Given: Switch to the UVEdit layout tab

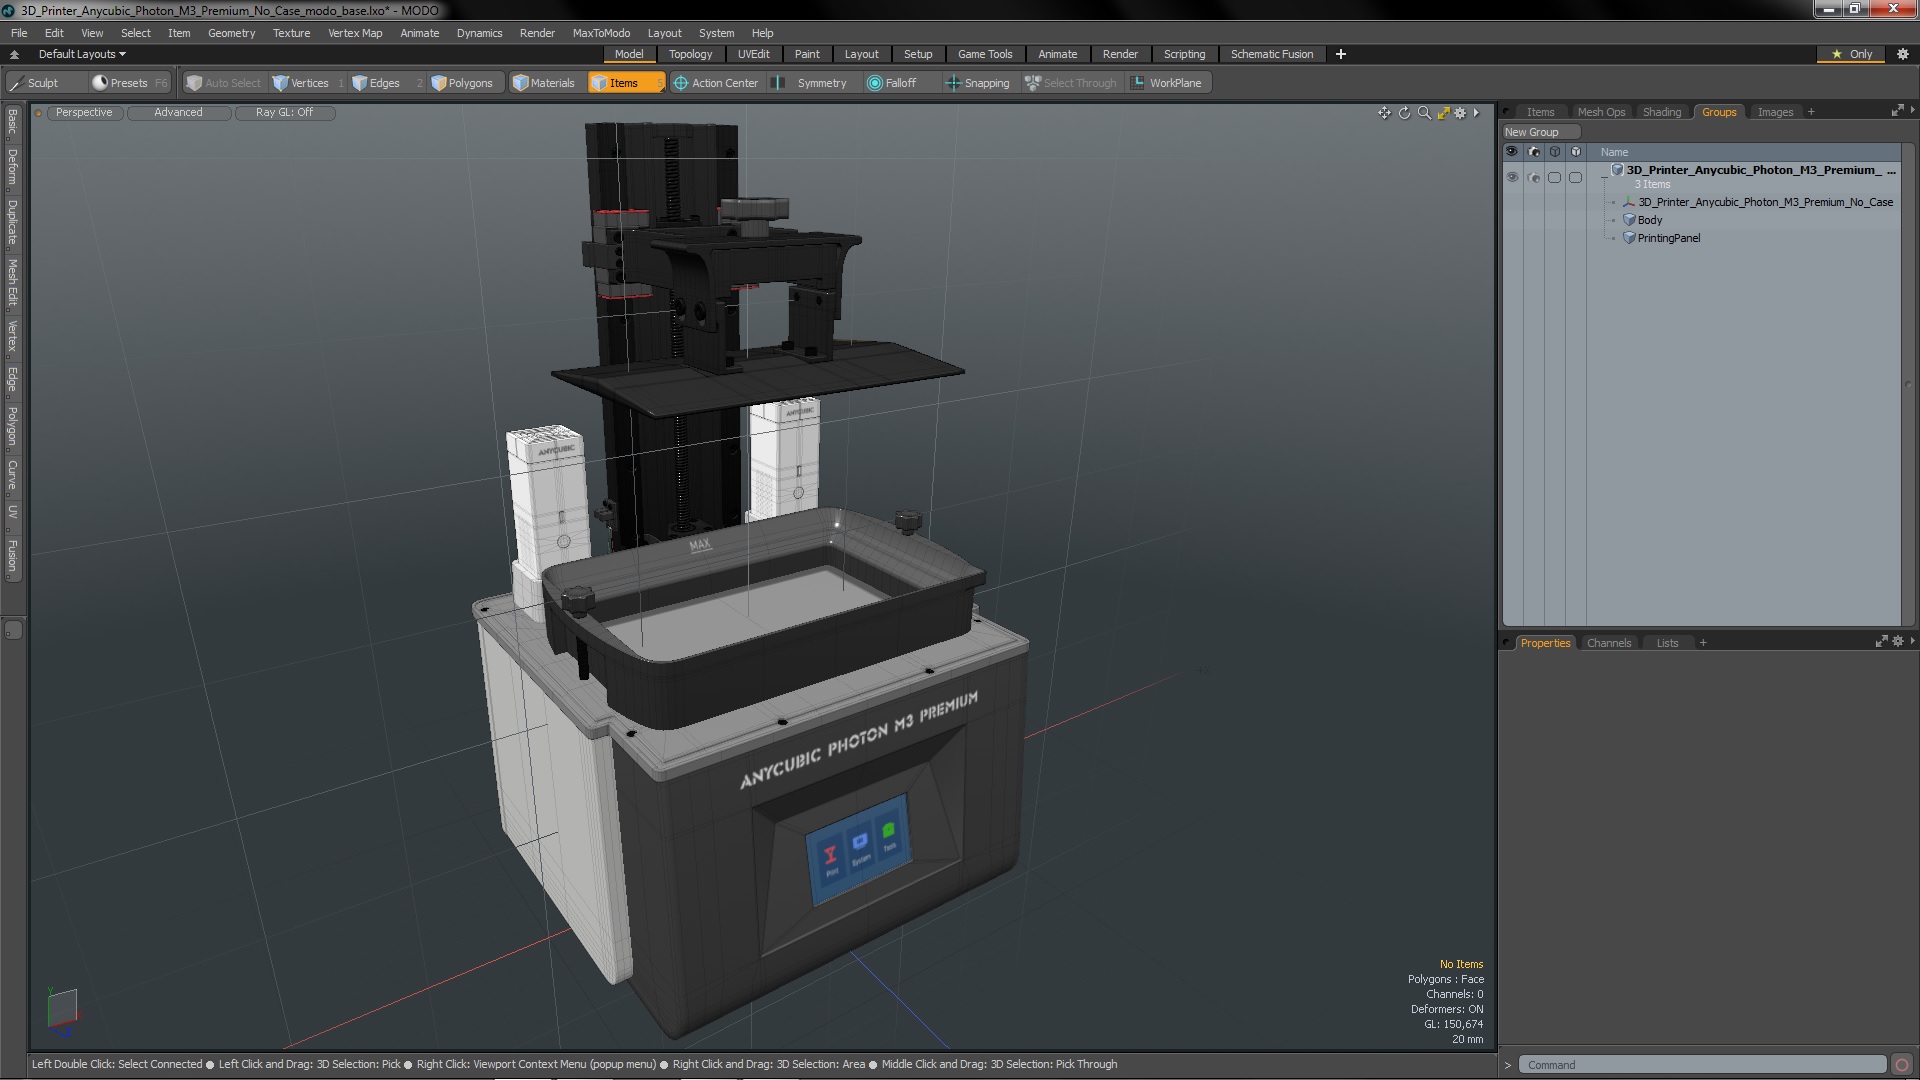Looking at the screenshot, I should pyautogui.click(x=753, y=54).
